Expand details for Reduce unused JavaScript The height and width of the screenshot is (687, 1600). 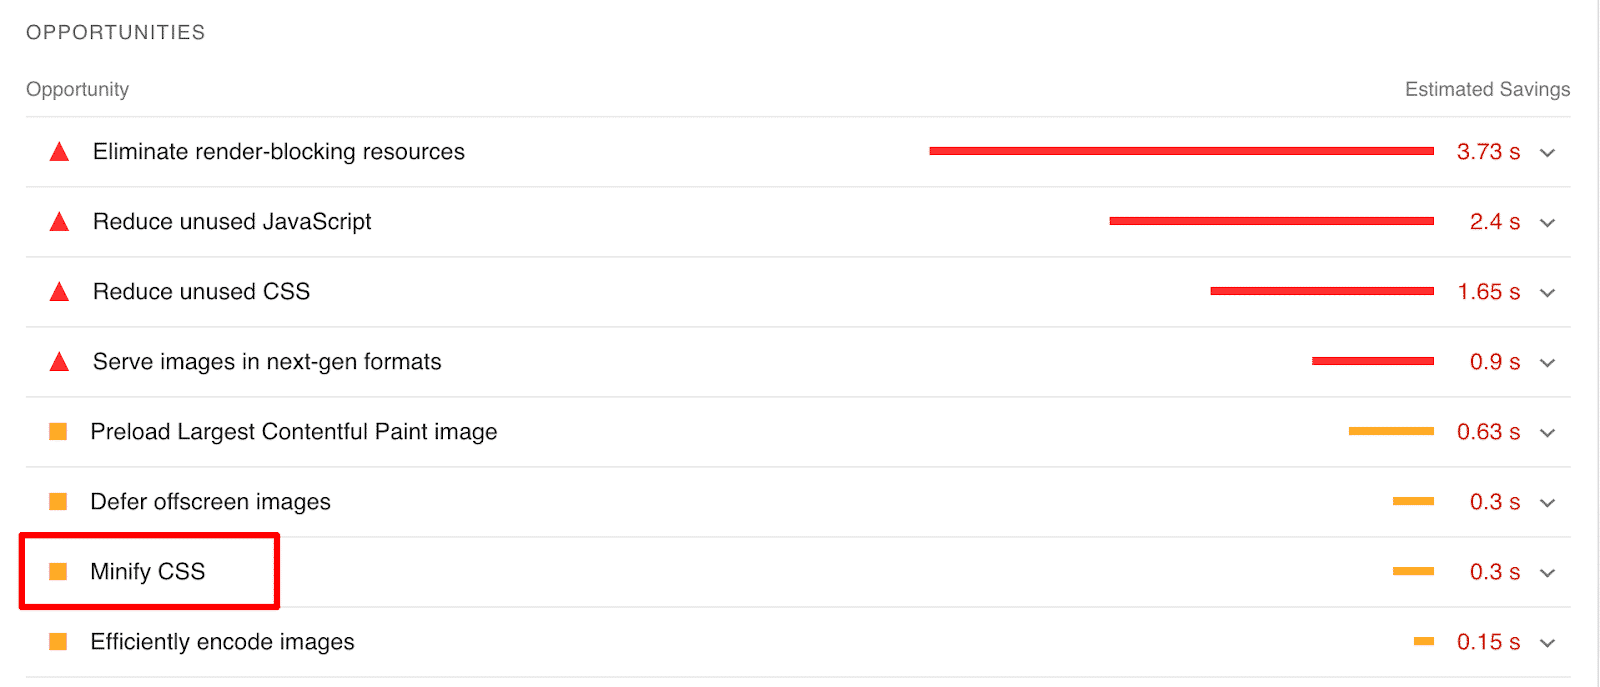point(1547,222)
